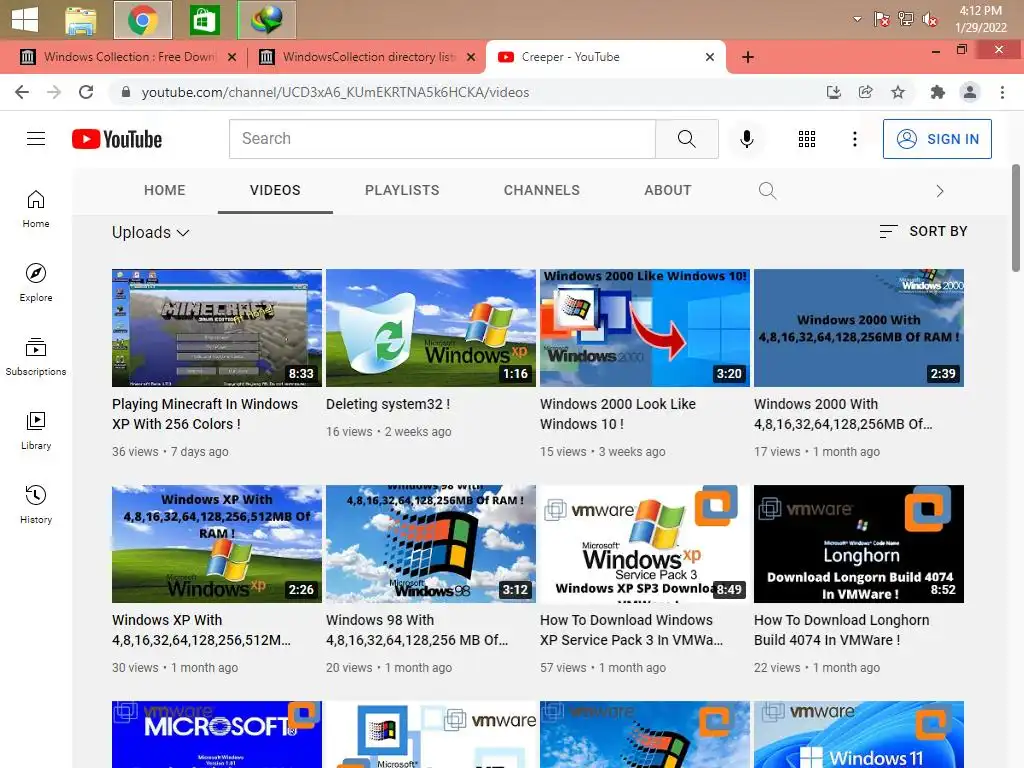The image size is (1024, 768).
Task: Open a new browser tab
Action: click(748, 57)
